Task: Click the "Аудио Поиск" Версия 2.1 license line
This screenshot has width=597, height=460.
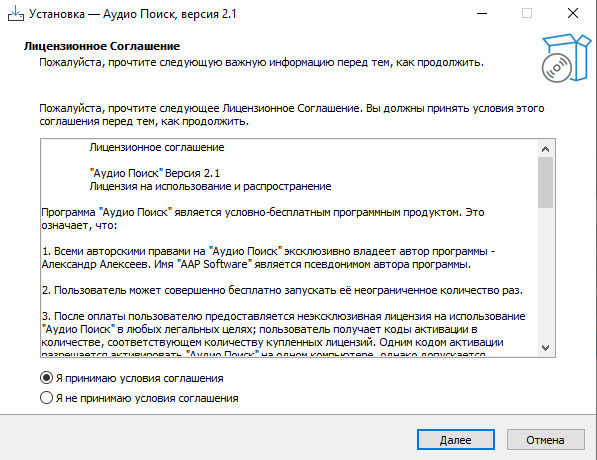Action: pos(155,173)
